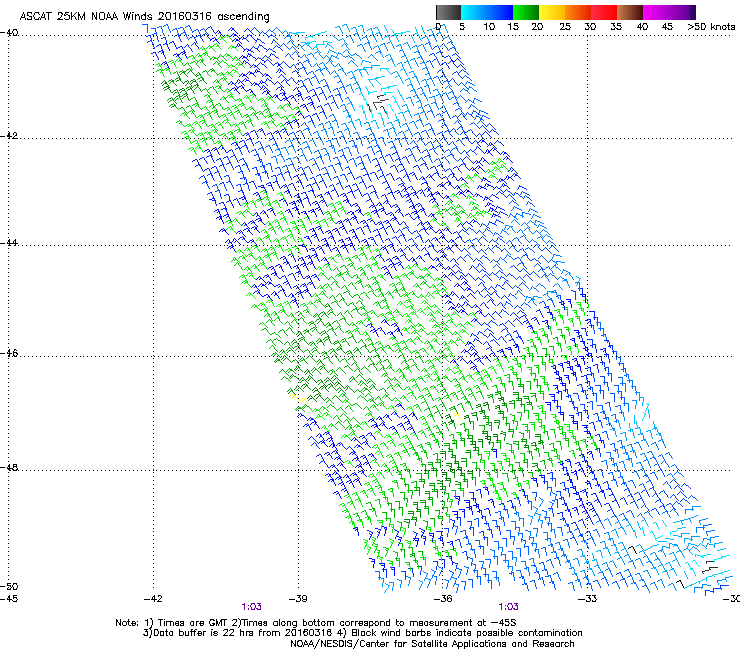Click the legend label '45'

[x=667, y=26]
